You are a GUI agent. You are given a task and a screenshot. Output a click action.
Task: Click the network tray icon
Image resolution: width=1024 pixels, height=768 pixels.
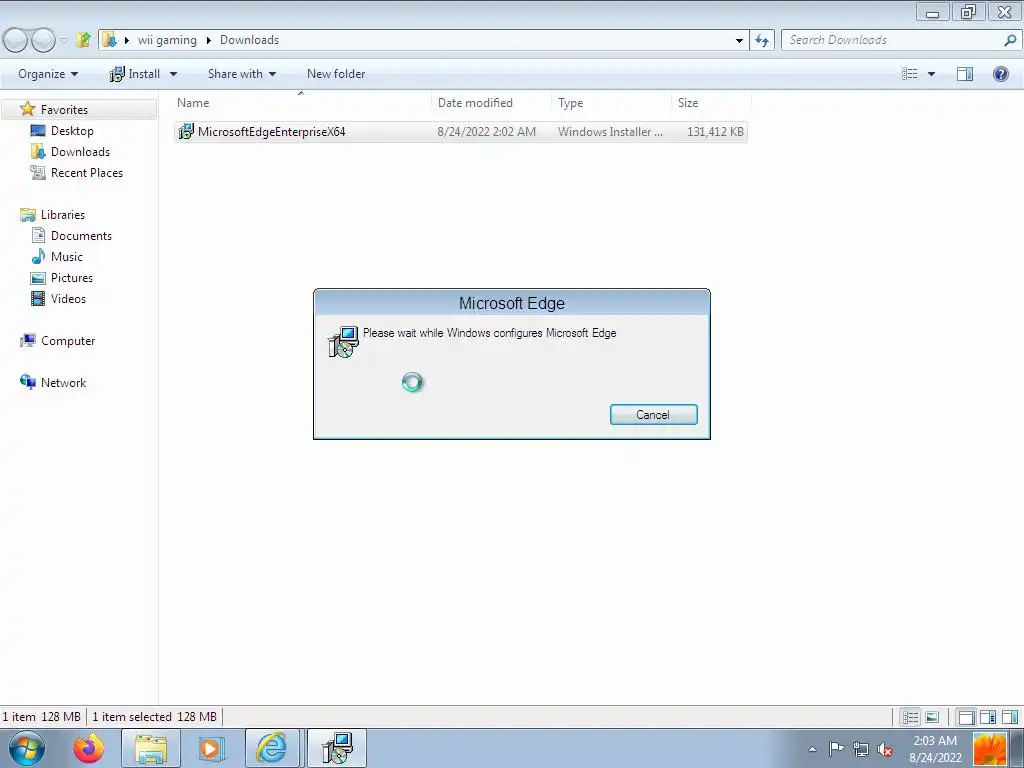861,749
